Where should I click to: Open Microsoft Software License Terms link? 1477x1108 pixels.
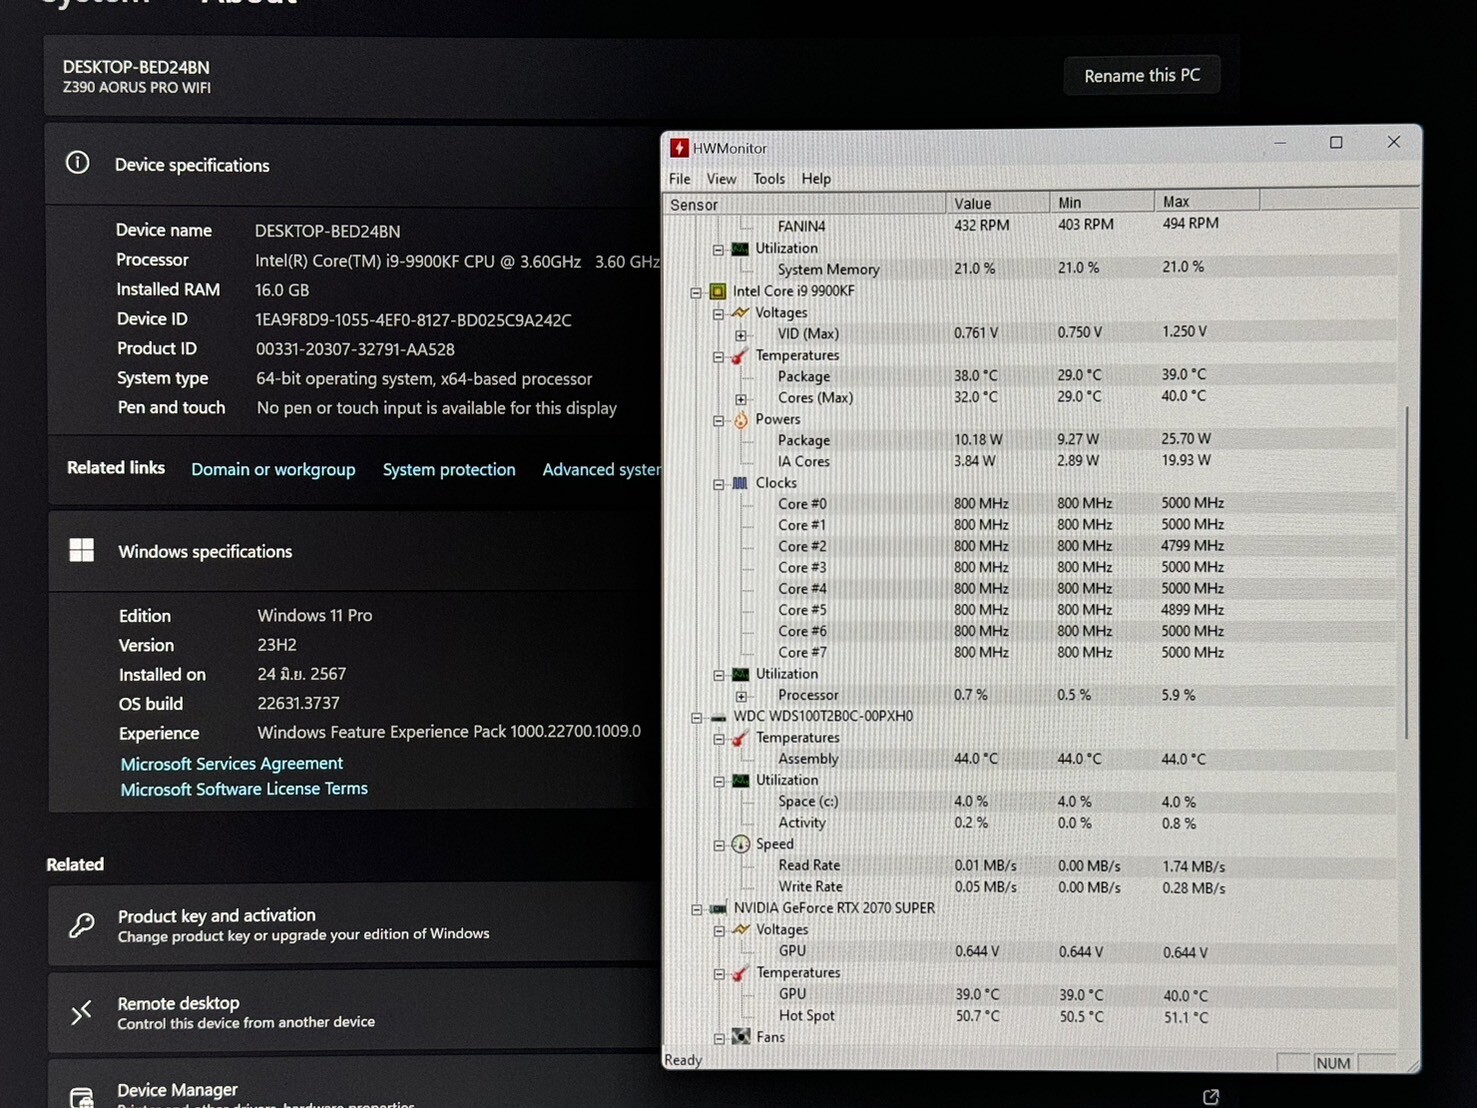tap(244, 789)
